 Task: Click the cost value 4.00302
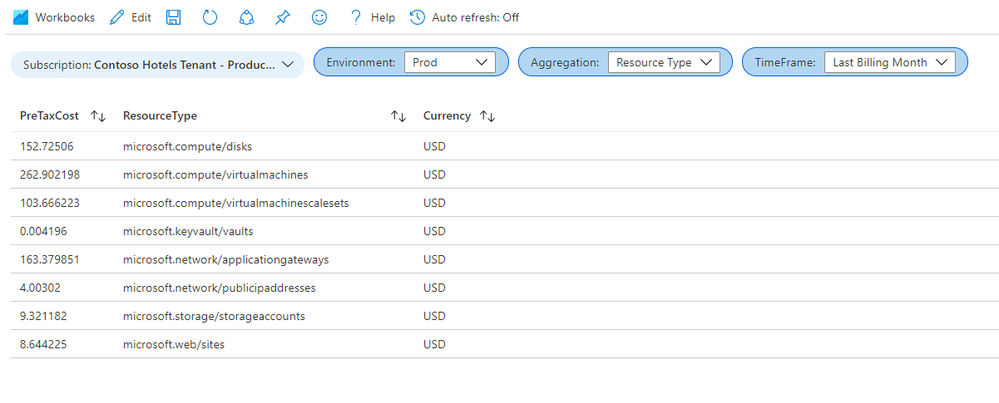(x=40, y=288)
